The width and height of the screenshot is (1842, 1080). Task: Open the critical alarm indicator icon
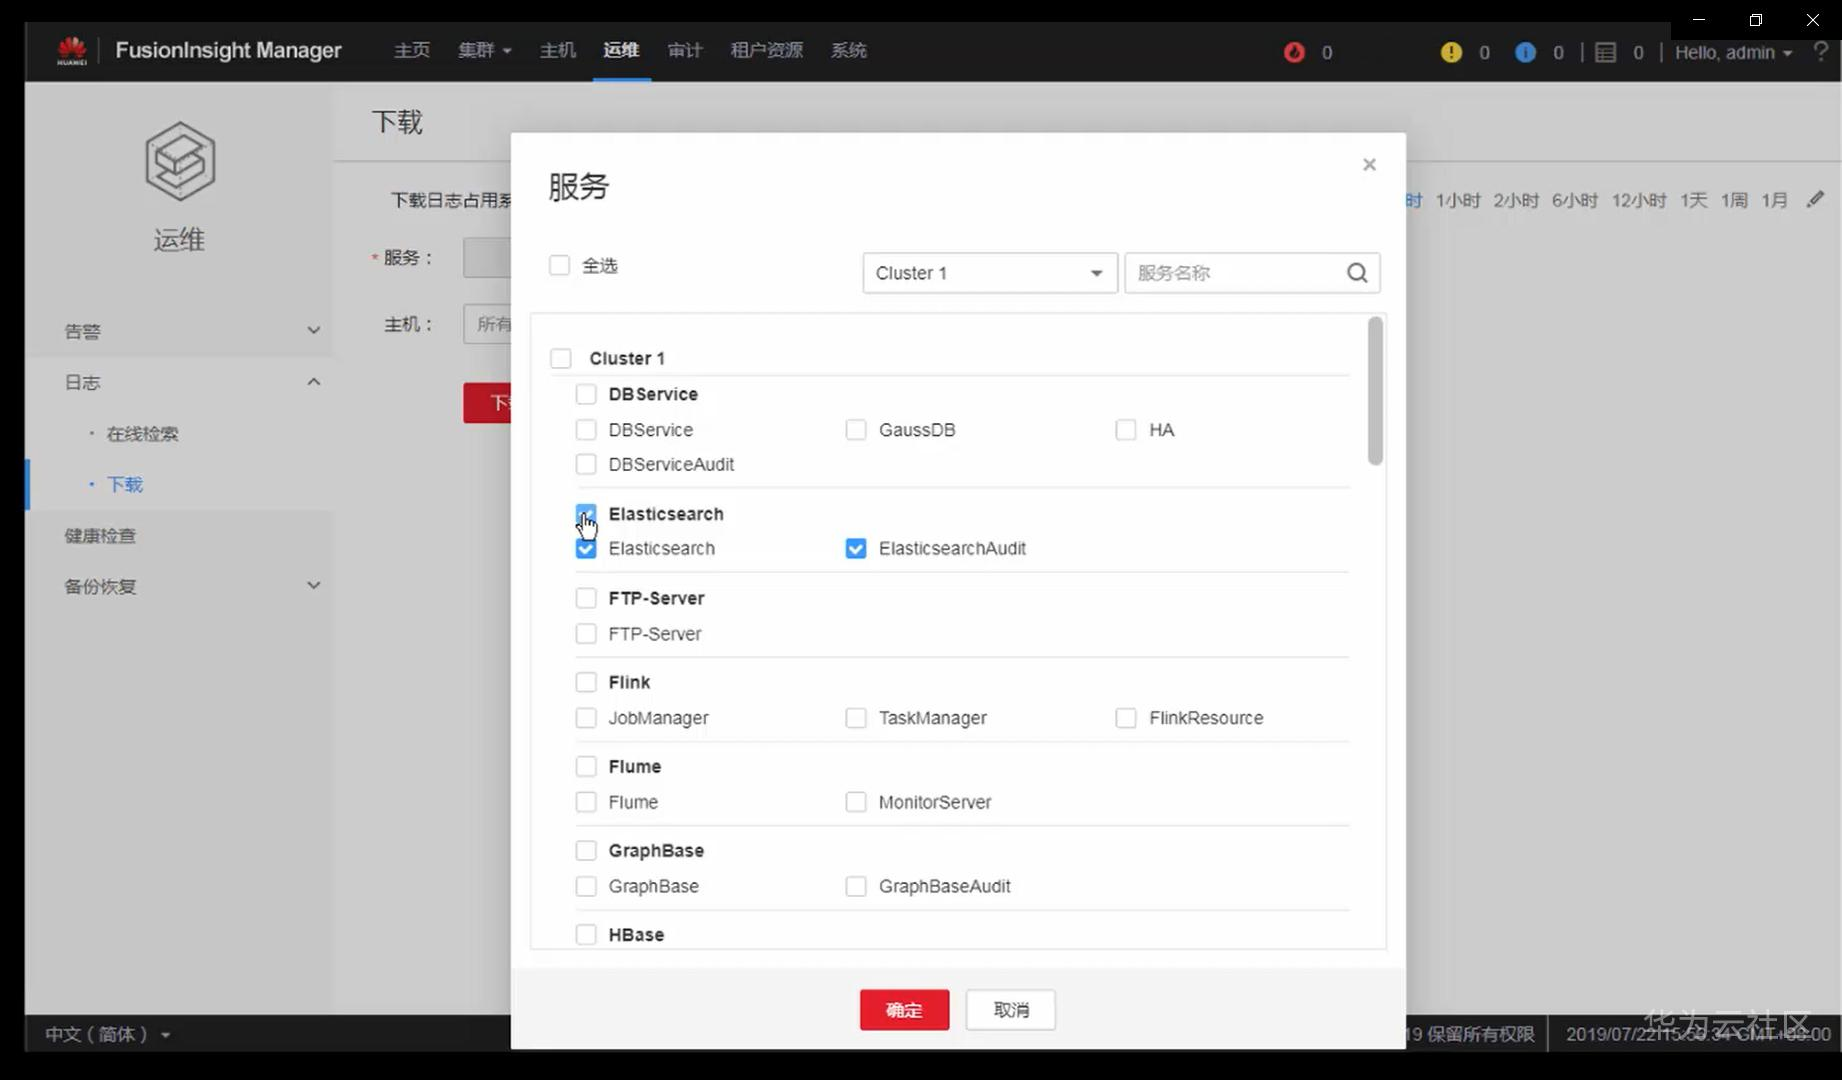point(1294,52)
